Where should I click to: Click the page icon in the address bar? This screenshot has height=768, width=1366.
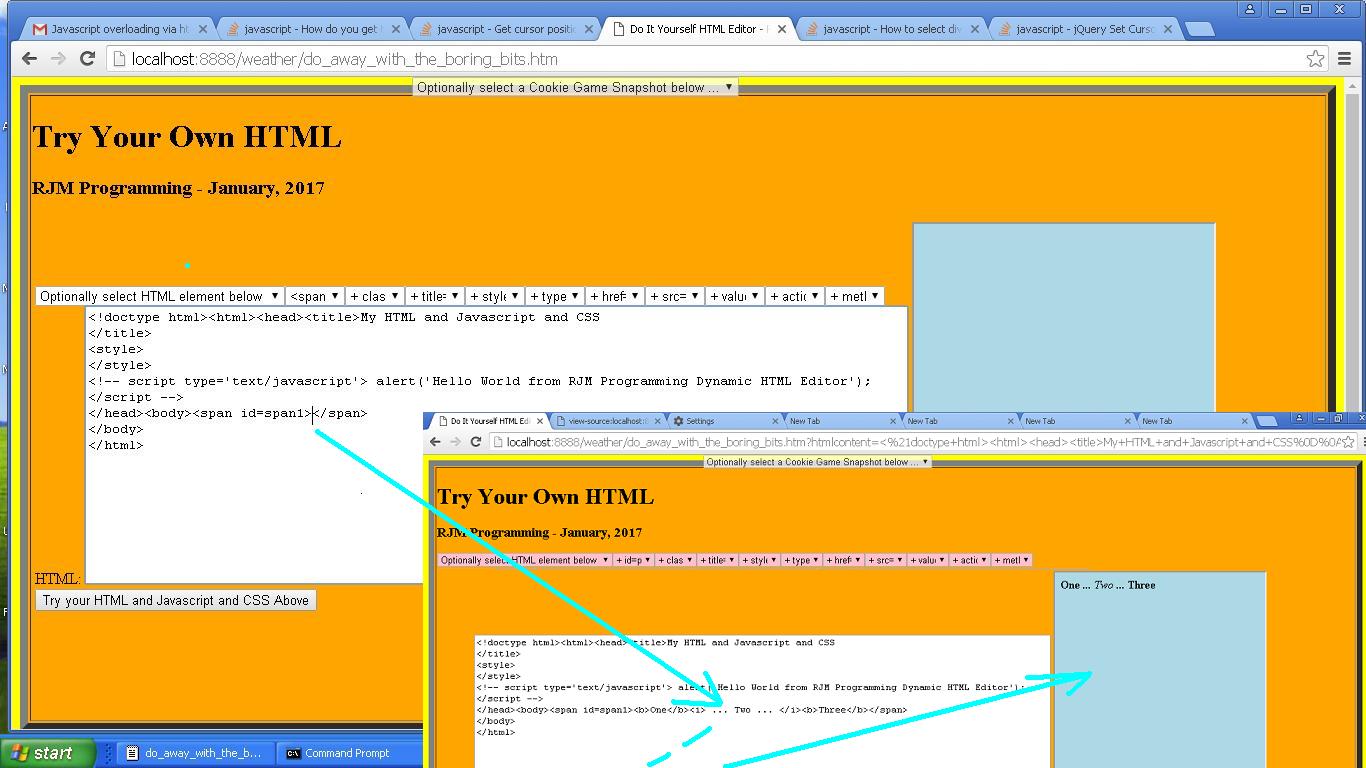click(113, 59)
